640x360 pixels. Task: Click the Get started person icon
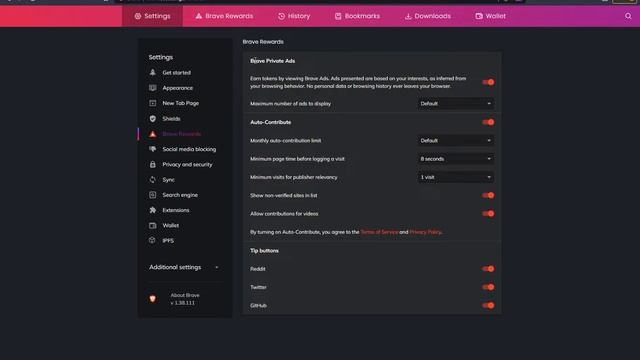[153, 72]
